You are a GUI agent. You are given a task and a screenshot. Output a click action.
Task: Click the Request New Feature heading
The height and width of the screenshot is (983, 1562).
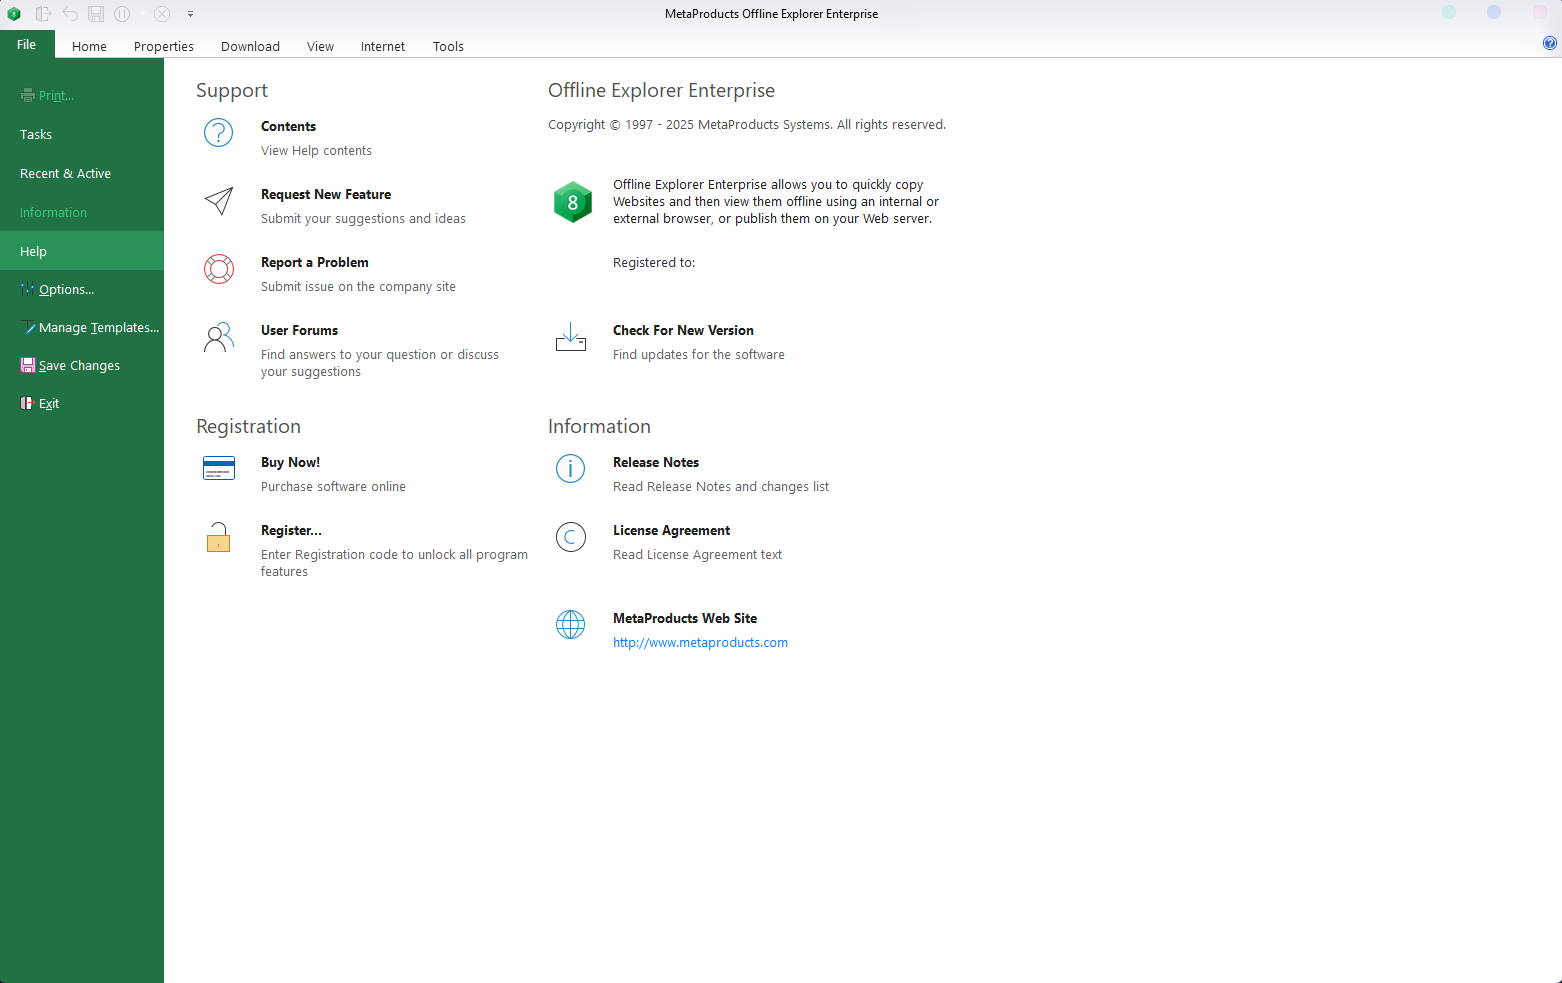(326, 195)
